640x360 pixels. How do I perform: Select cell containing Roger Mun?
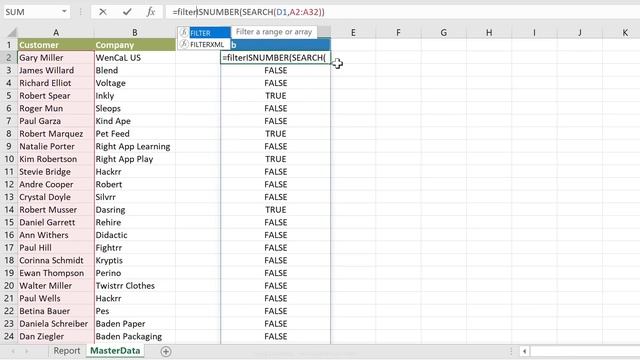coord(56,108)
